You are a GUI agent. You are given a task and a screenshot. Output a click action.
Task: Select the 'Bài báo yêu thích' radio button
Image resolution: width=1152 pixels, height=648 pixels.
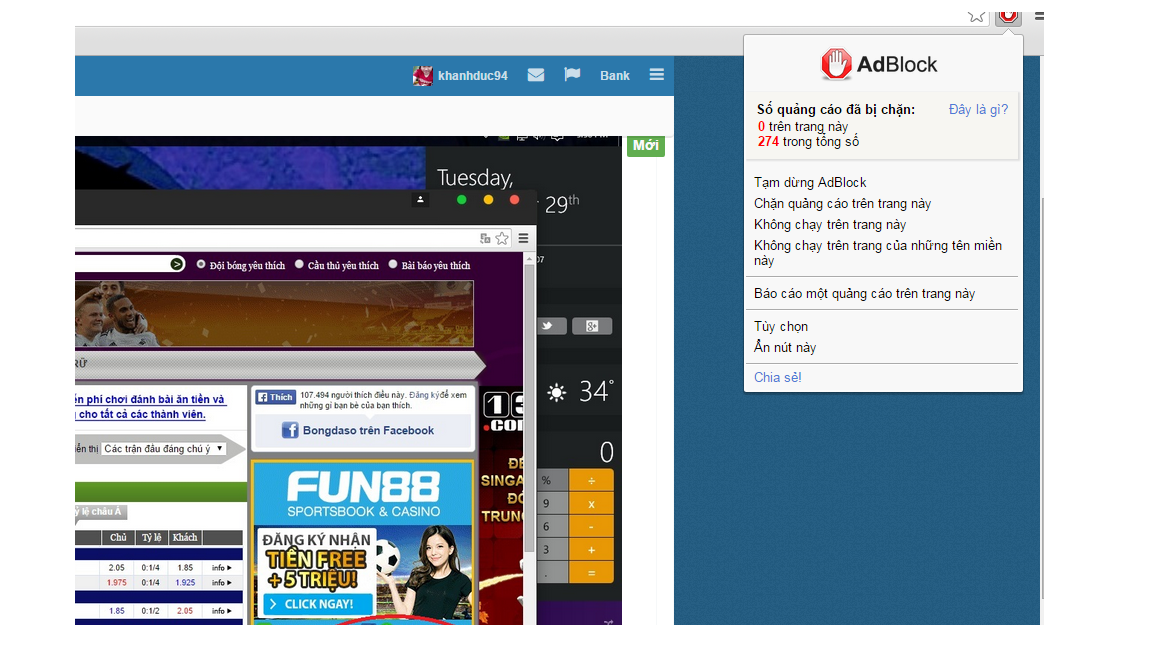point(393,265)
